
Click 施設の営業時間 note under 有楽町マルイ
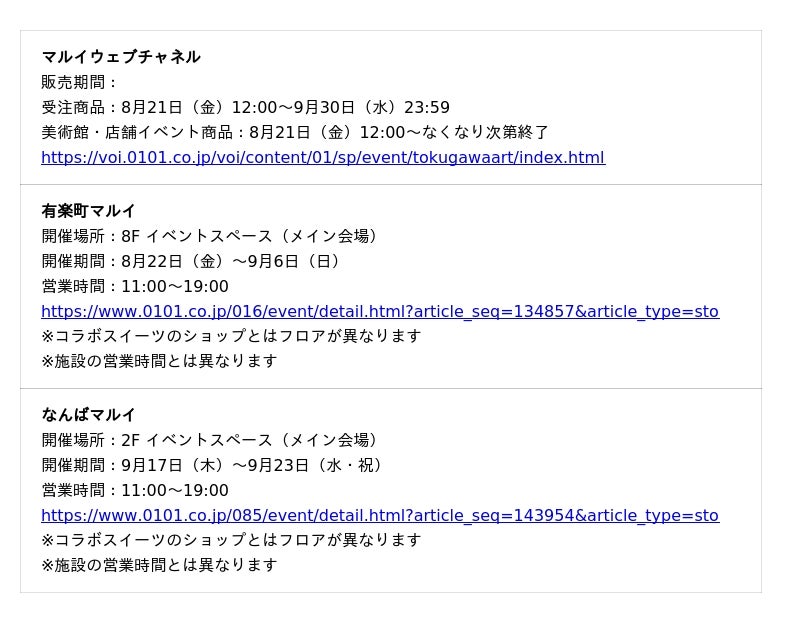(x=159, y=361)
